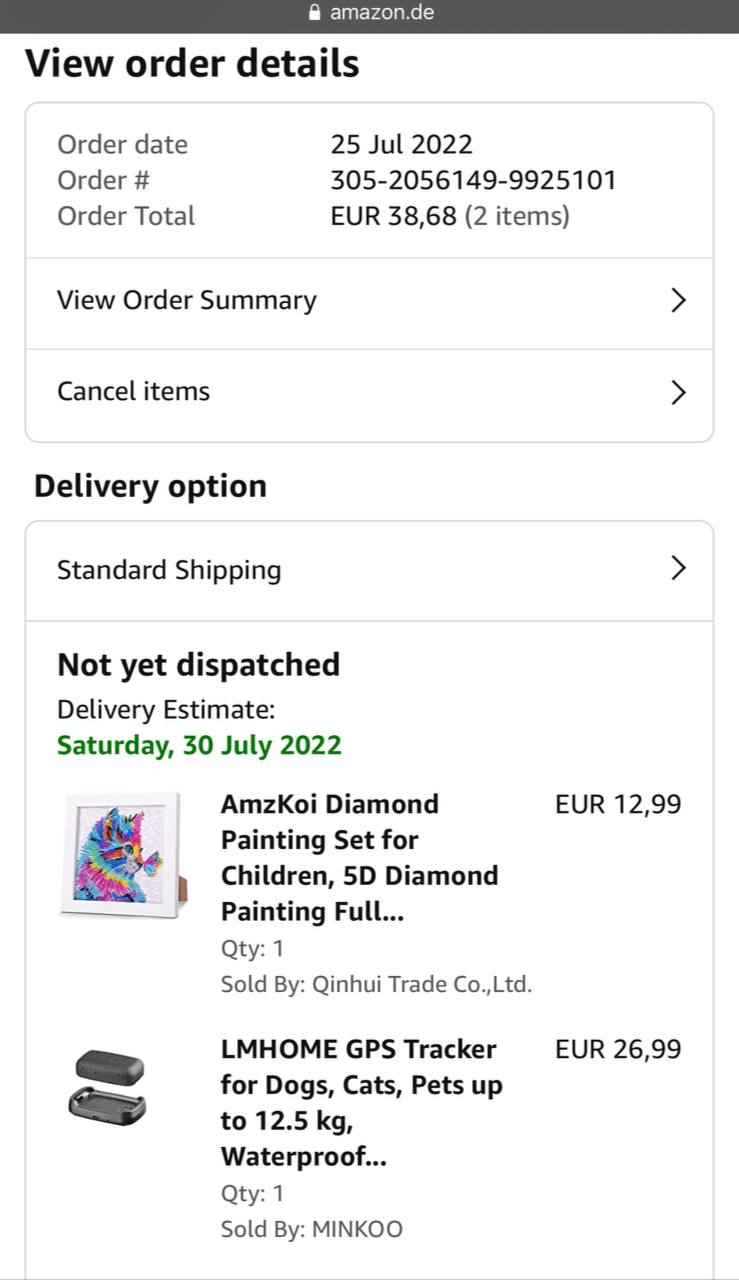This screenshot has width=739, height=1280.
Task: Select the Cancel items label
Action: pyautogui.click(x=133, y=391)
